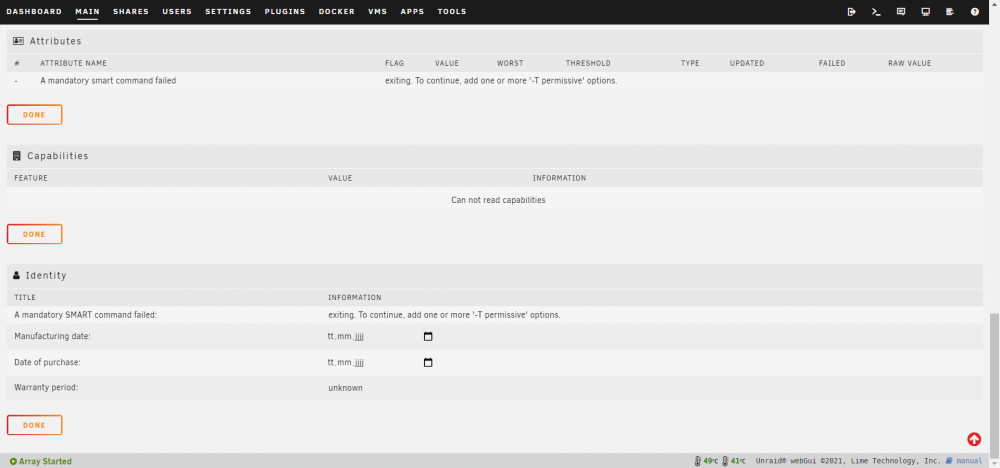This screenshot has width=1000, height=468.
Task: Click the Capabilities INFORMATION column header
Action: pyautogui.click(x=559, y=178)
